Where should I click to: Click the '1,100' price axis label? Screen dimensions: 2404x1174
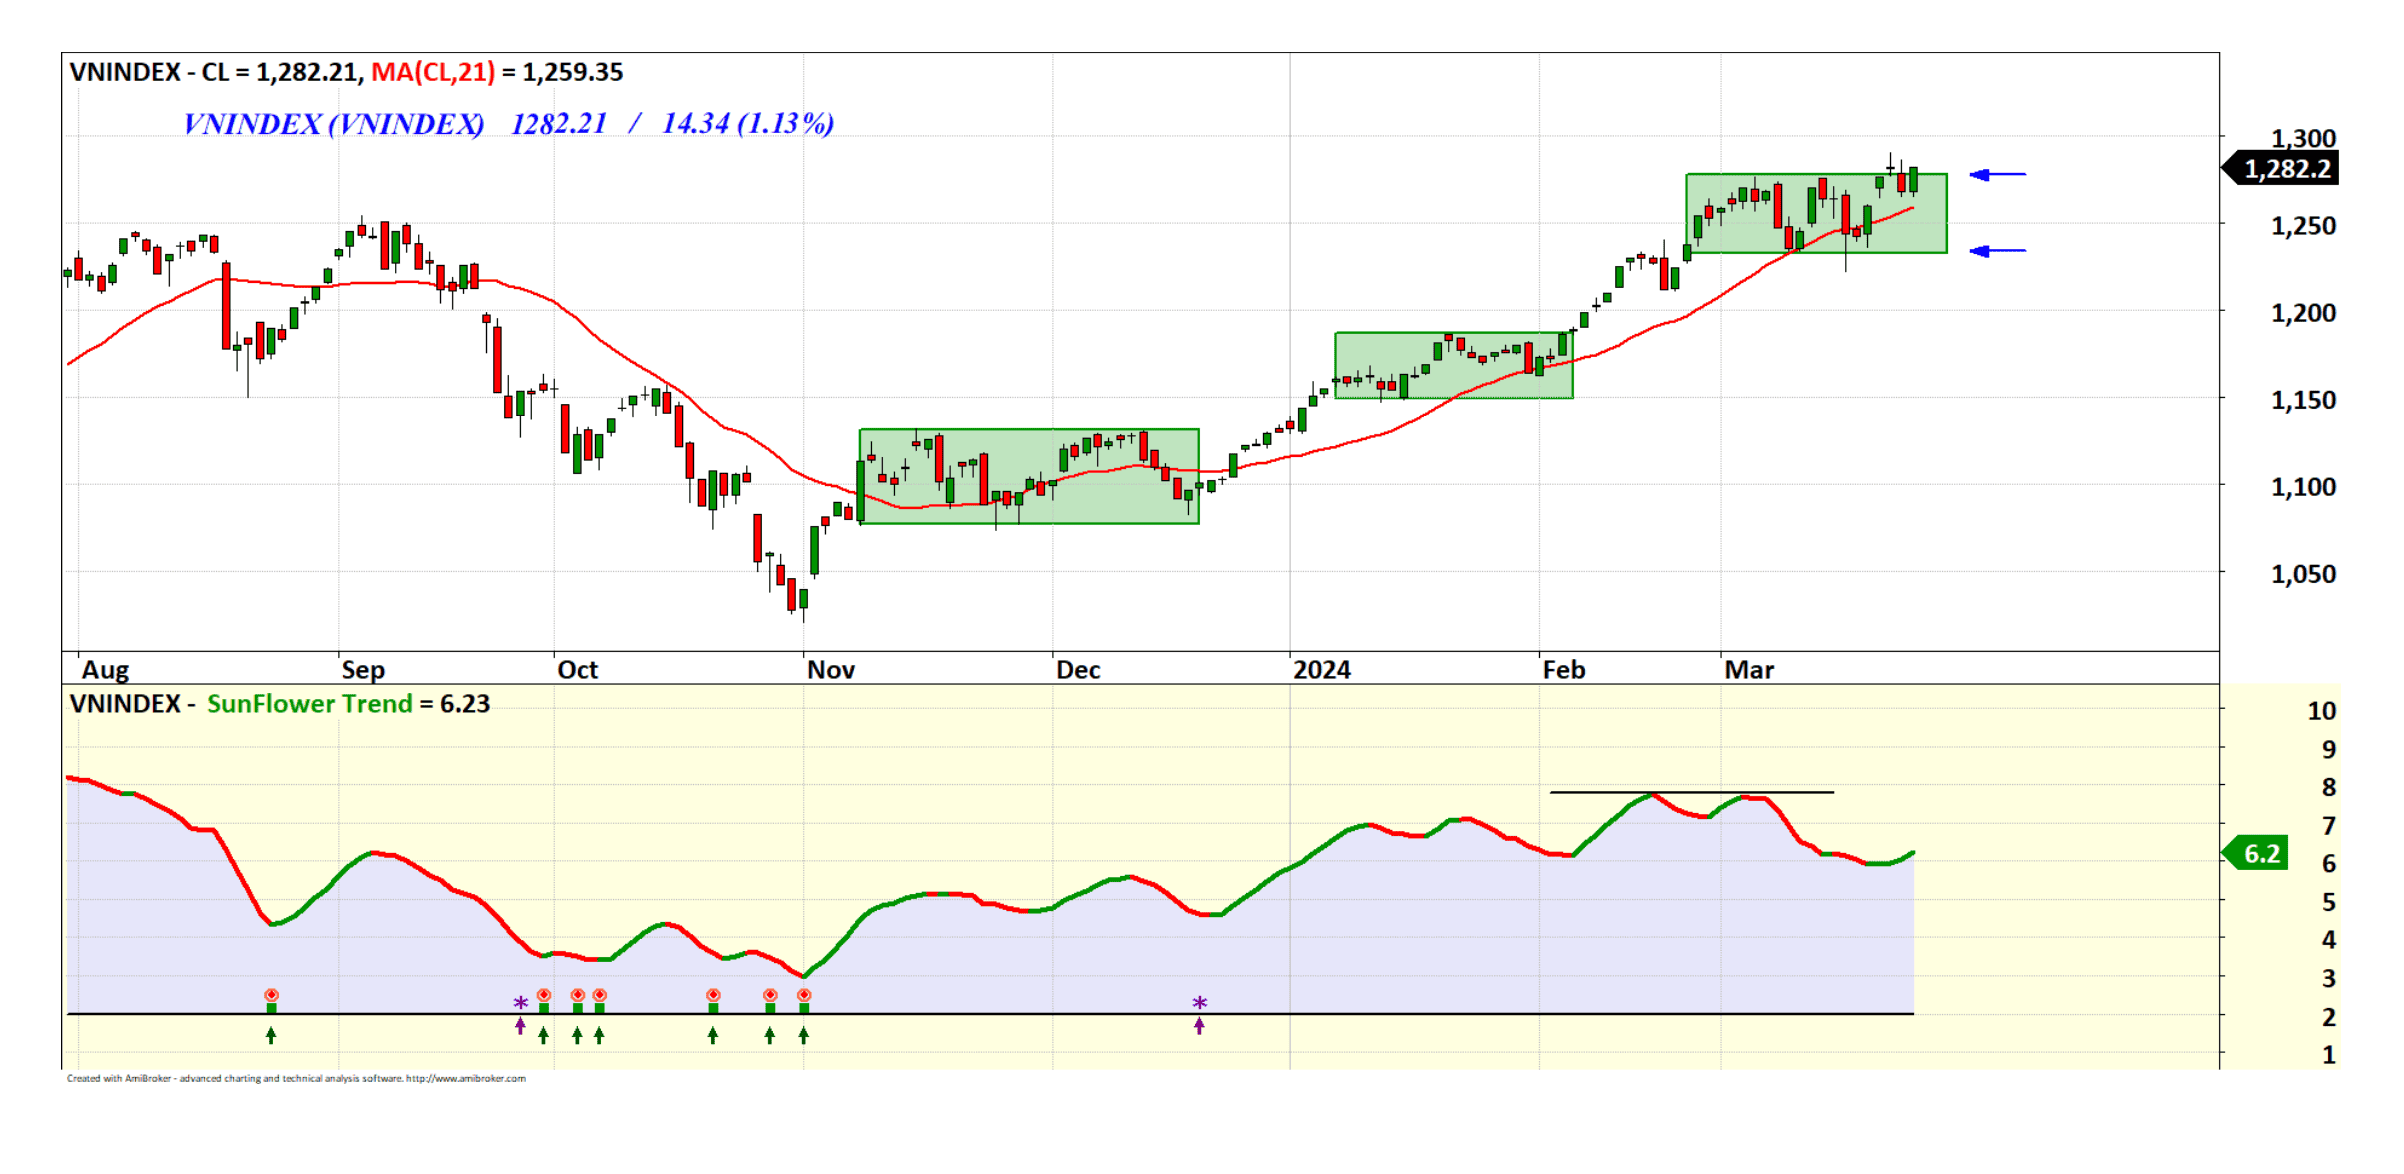2303,487
